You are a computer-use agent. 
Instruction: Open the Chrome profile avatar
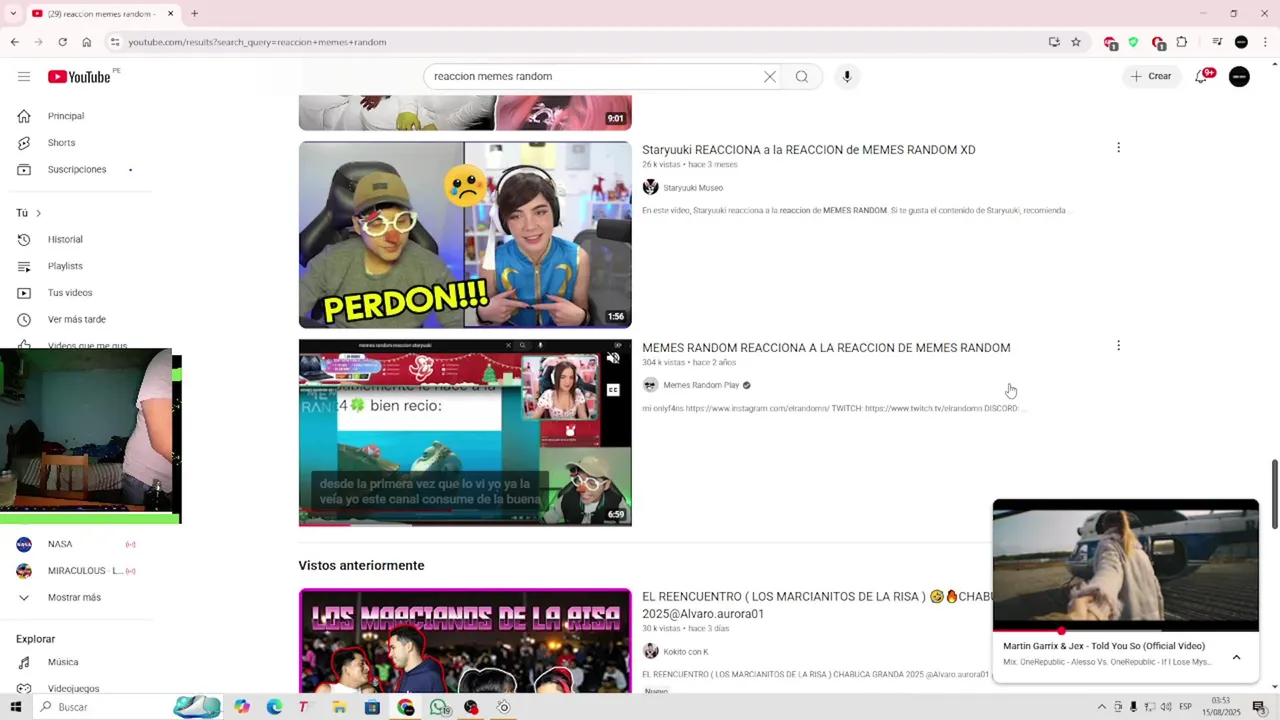(1241, 42)
